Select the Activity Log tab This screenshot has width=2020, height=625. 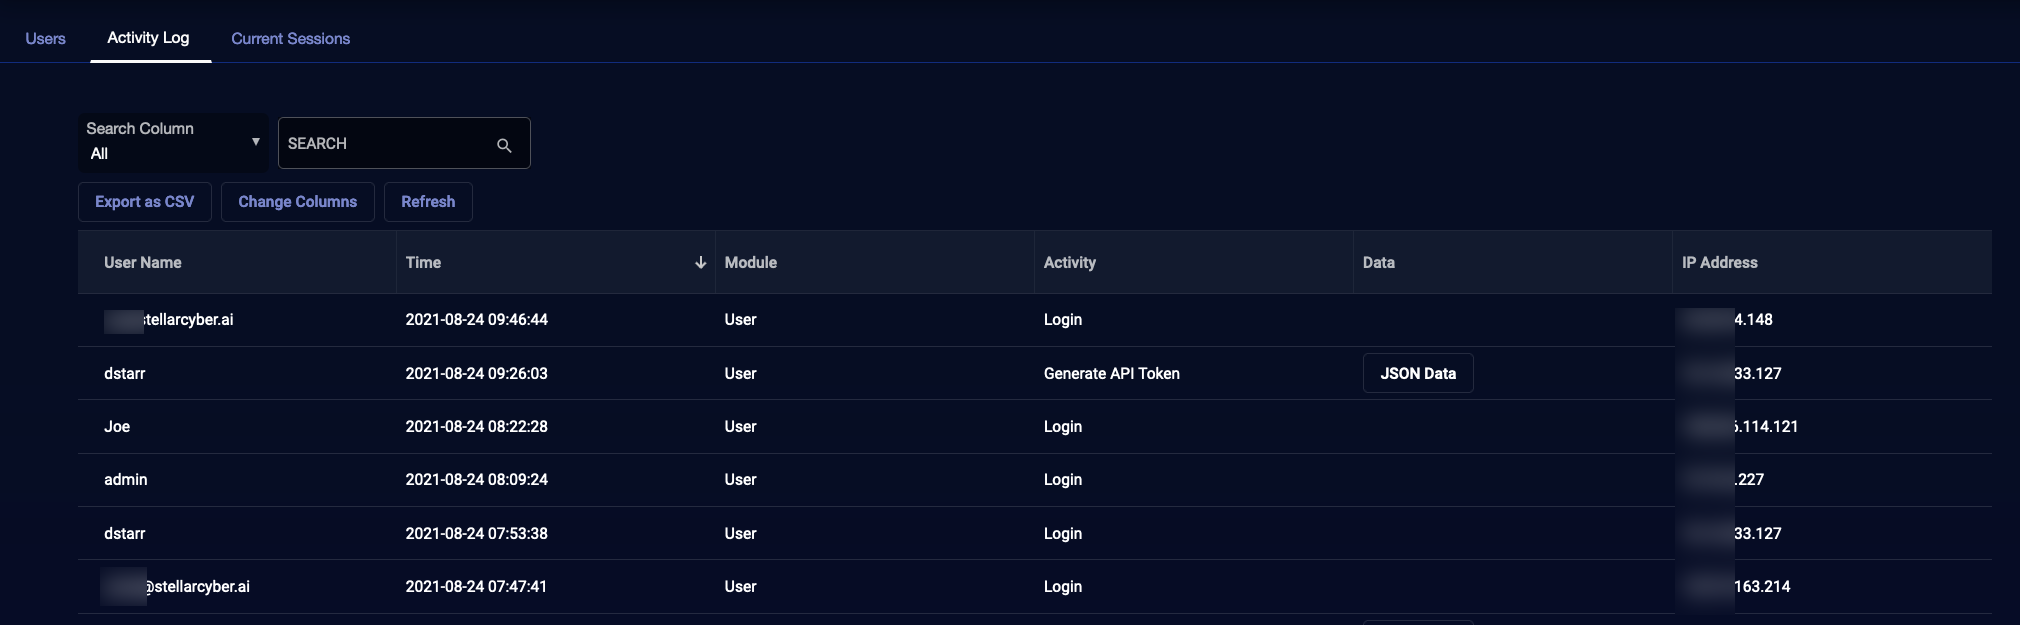point(148,38)
